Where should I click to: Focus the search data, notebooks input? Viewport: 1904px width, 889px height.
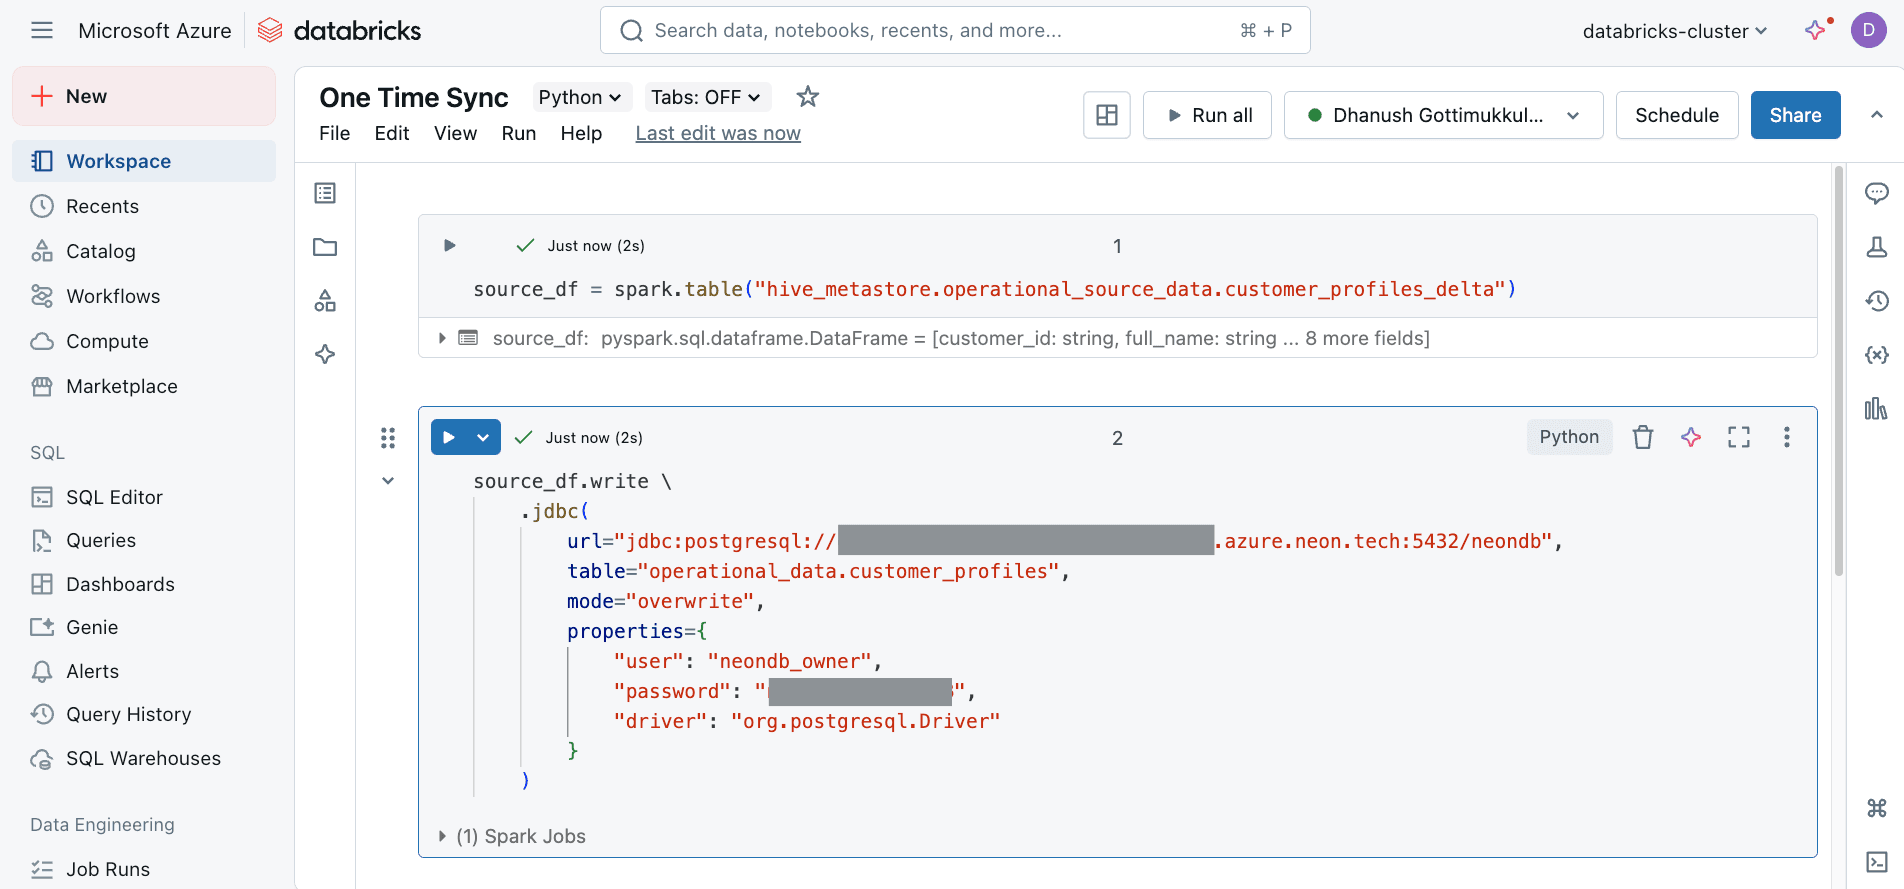(x=955, y=31)
